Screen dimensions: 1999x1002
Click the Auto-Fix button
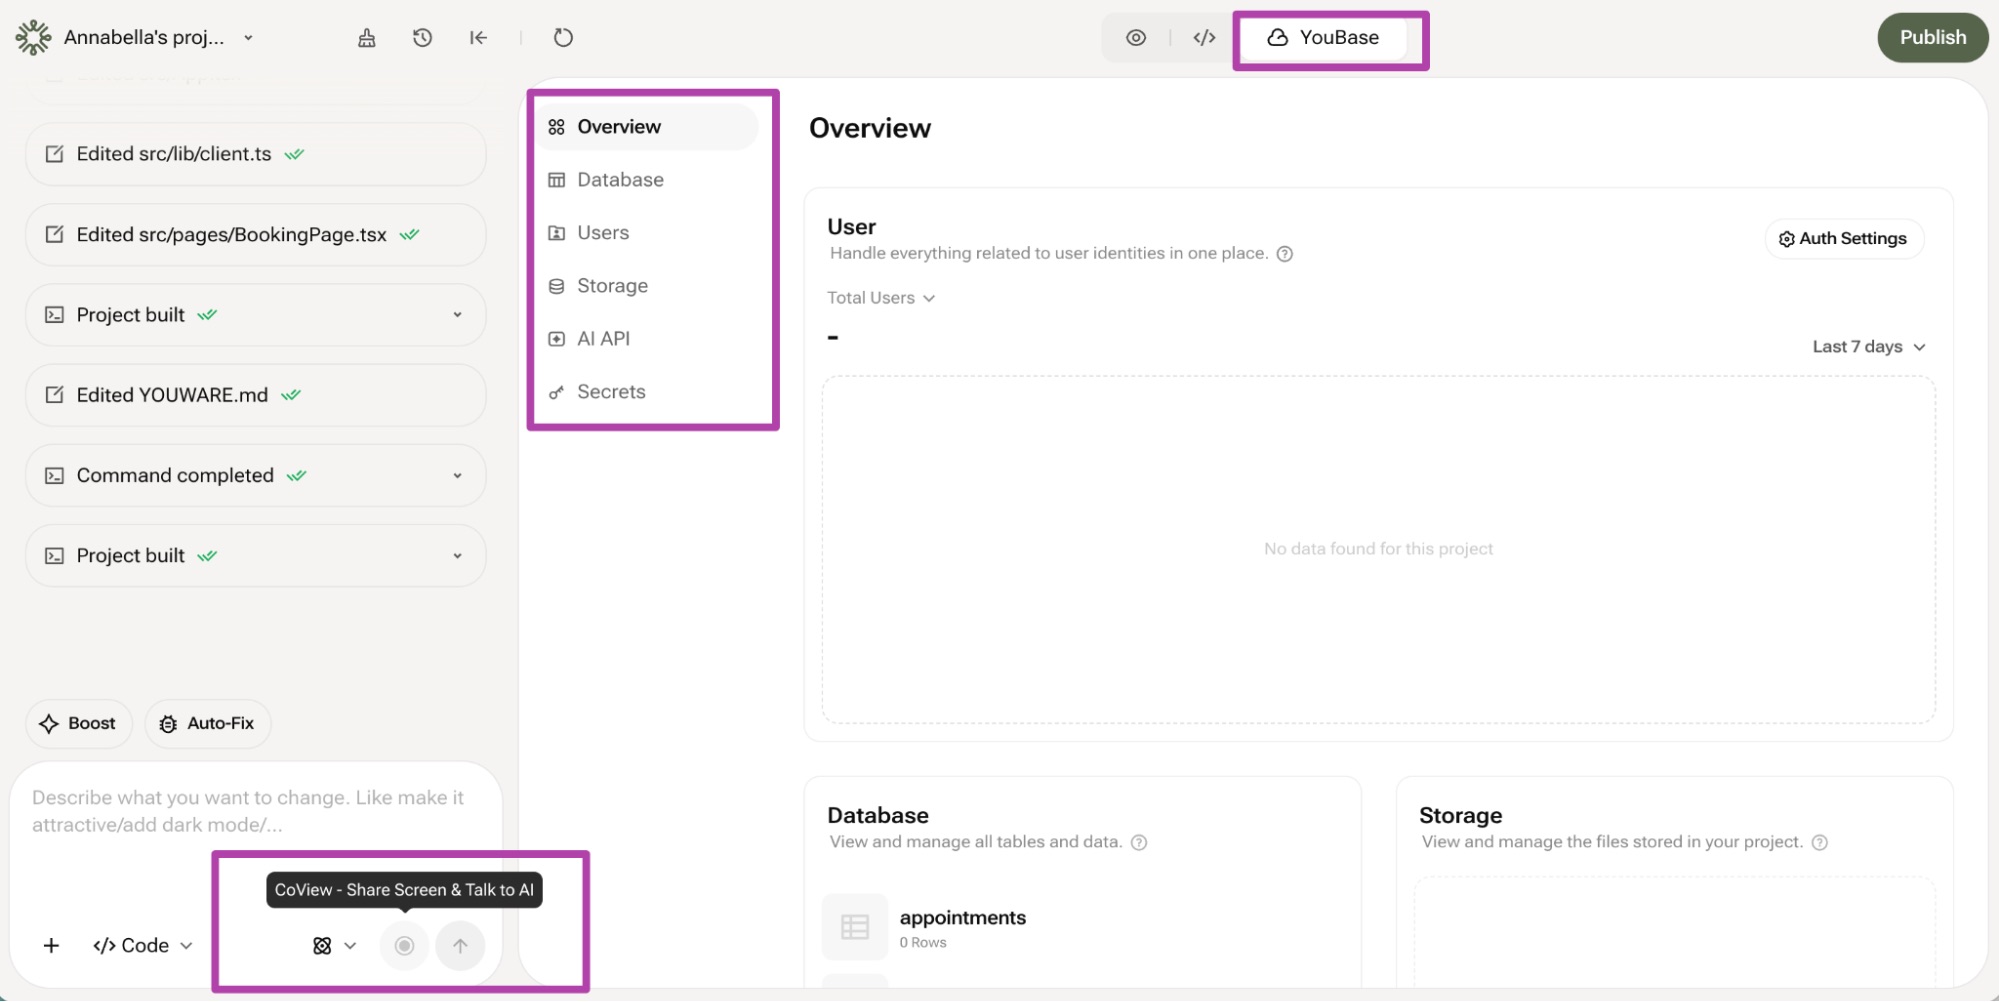coord(208,724)
